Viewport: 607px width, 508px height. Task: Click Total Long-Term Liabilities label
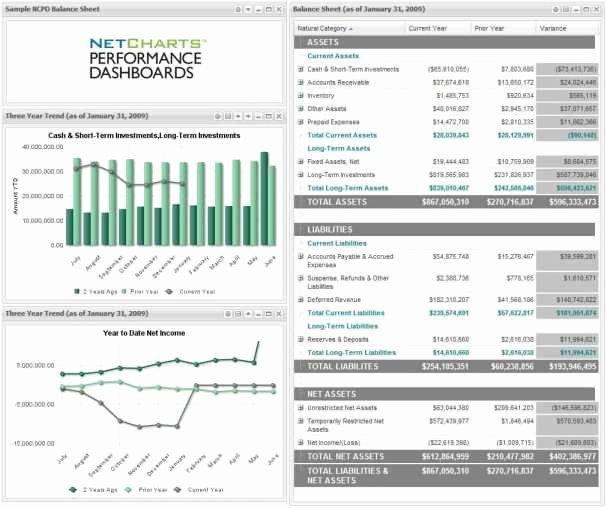[x=352, y=352]
